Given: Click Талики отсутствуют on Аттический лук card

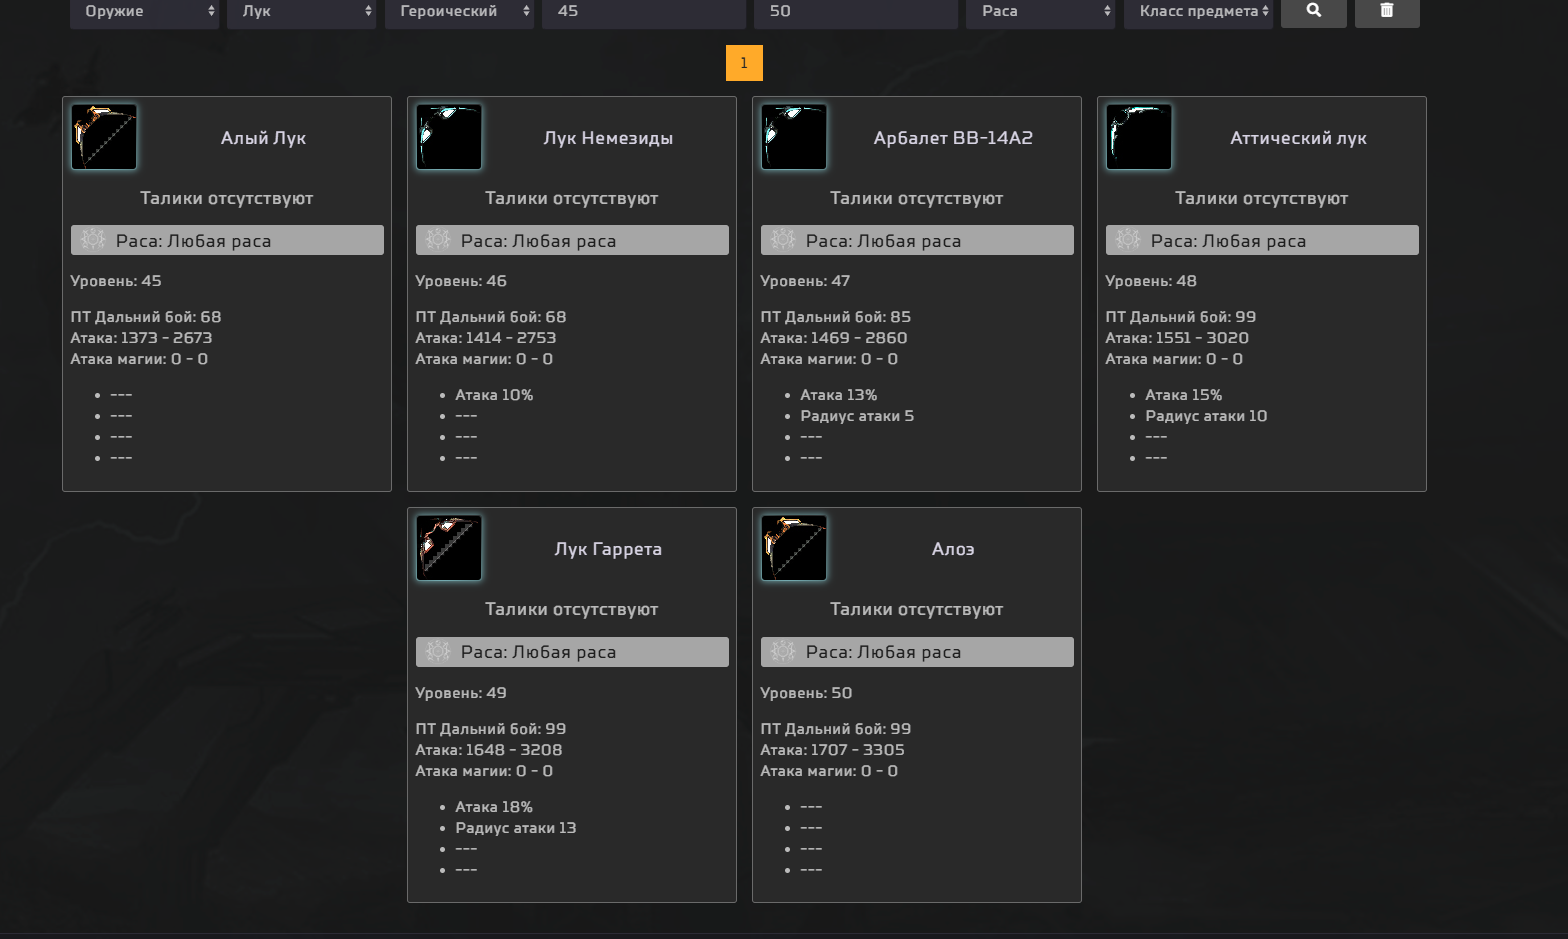Looking at the screenshot, I should [x=1262, y=198].
